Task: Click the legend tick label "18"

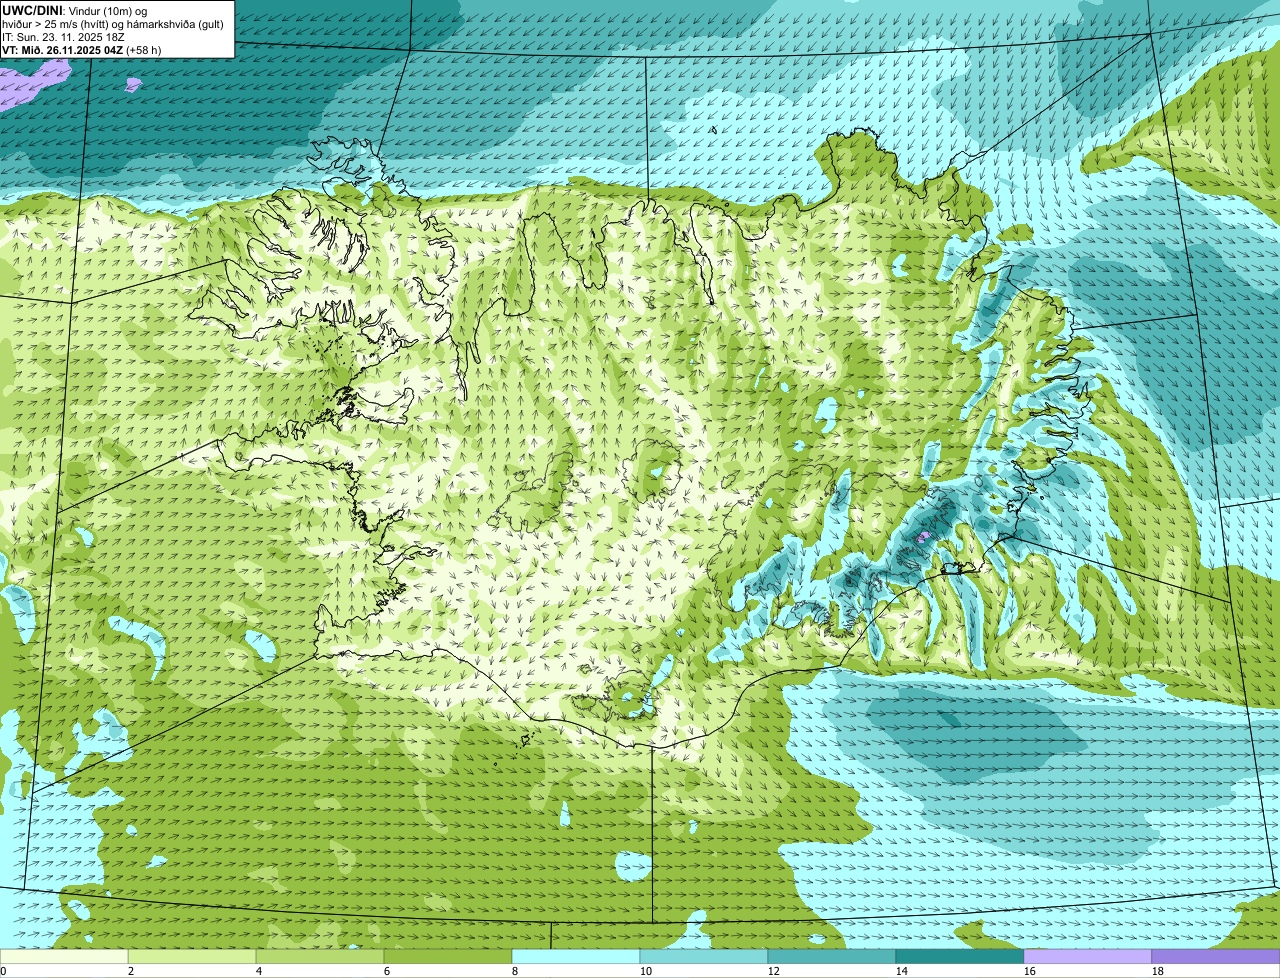Action: tap(1158, 971)
